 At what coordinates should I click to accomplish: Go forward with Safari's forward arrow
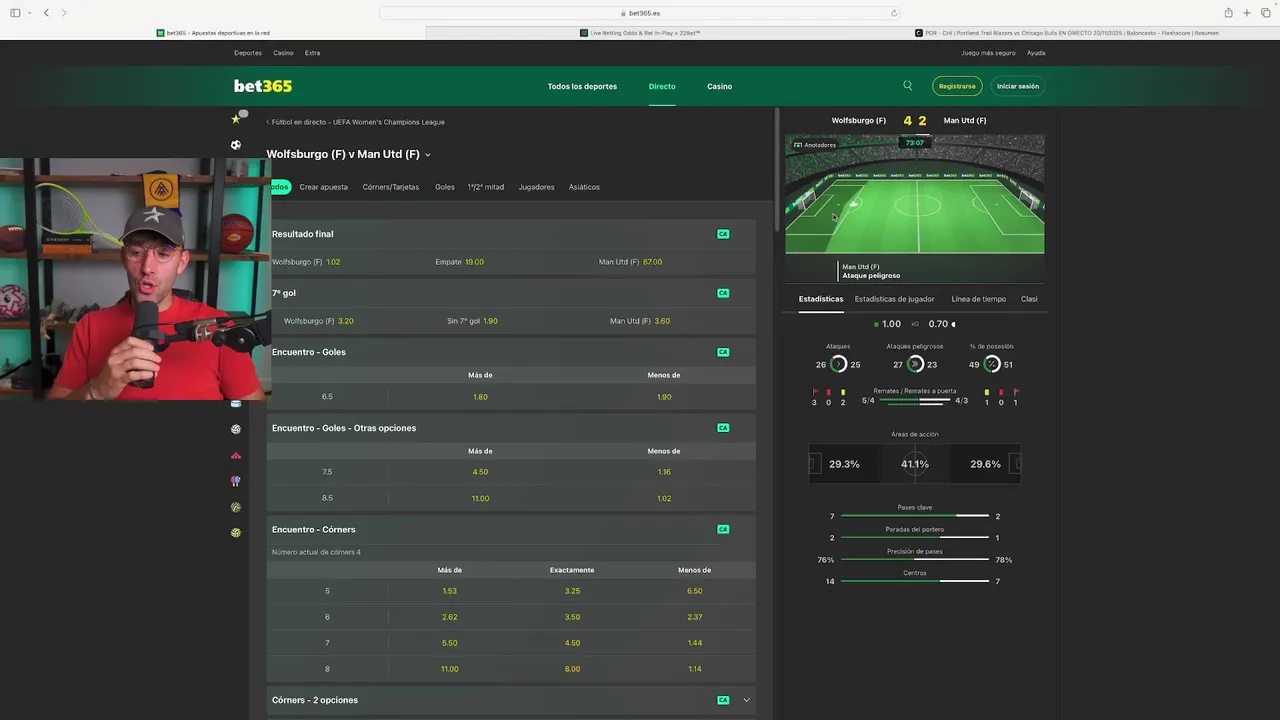tap(64, 13)
